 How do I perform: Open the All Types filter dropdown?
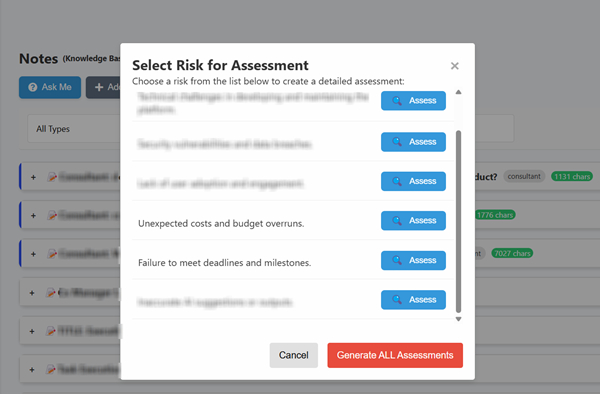click(x=73, y=129)
